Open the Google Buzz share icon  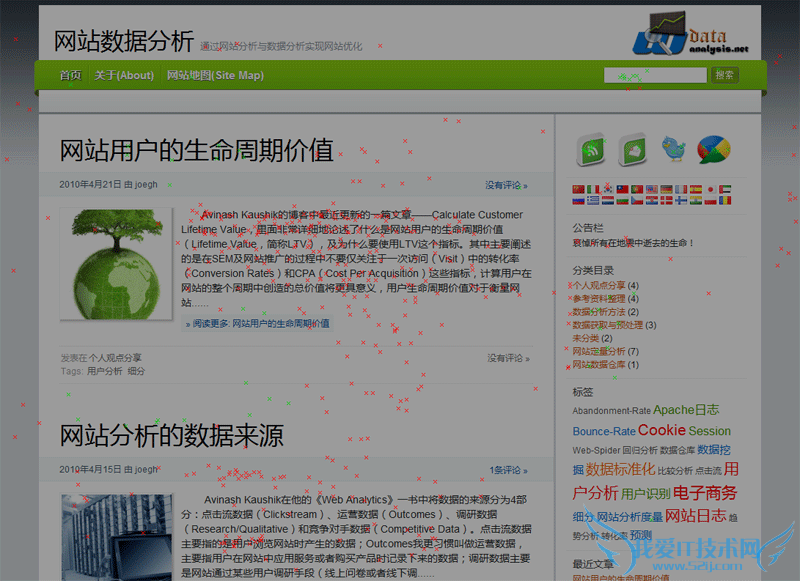coord(711,148)
